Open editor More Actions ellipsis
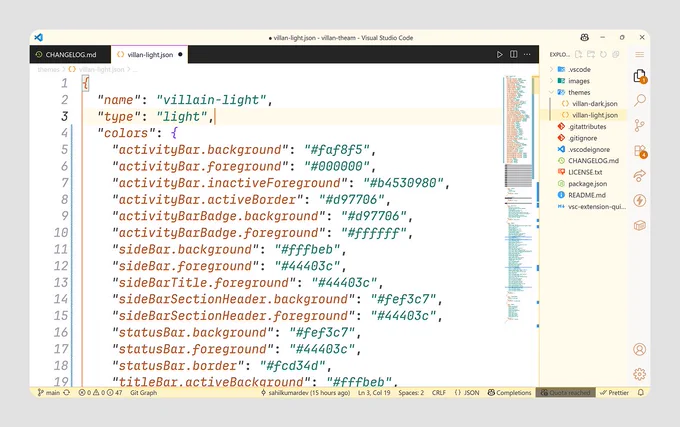The height and width of the screenshot is (427, 680). pos(527,54)
